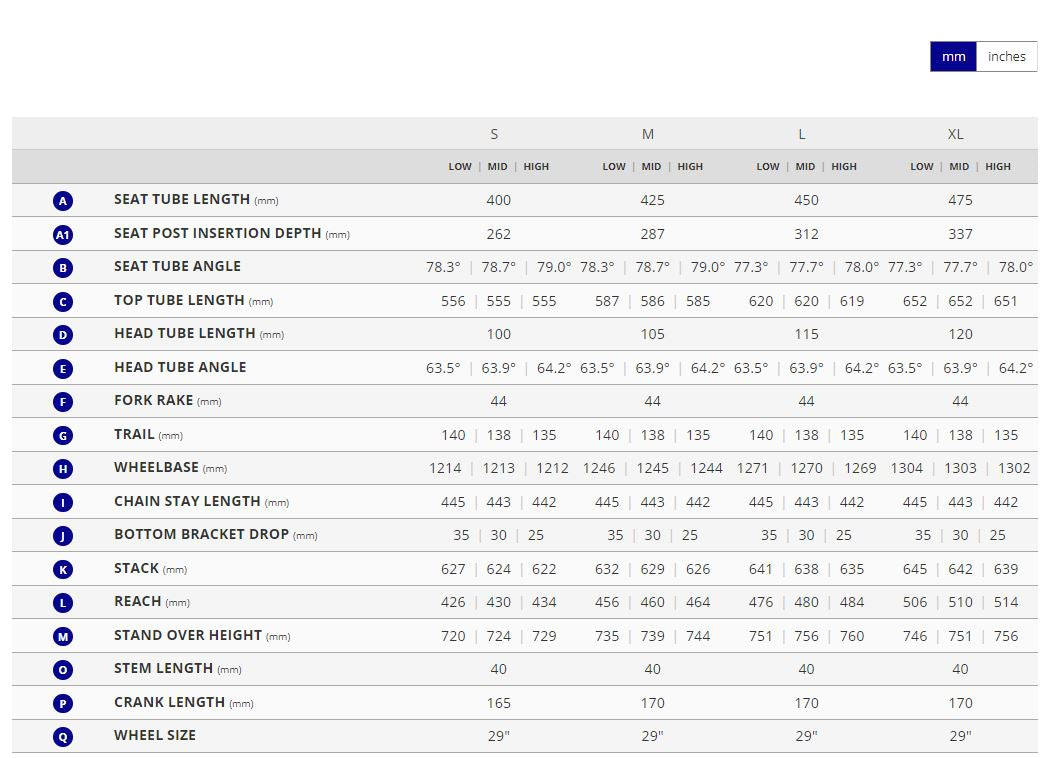Select the mm unit toggle
Image resolution: width=1050 pixels, height=758 pixels.
click(x=953, y=57)
